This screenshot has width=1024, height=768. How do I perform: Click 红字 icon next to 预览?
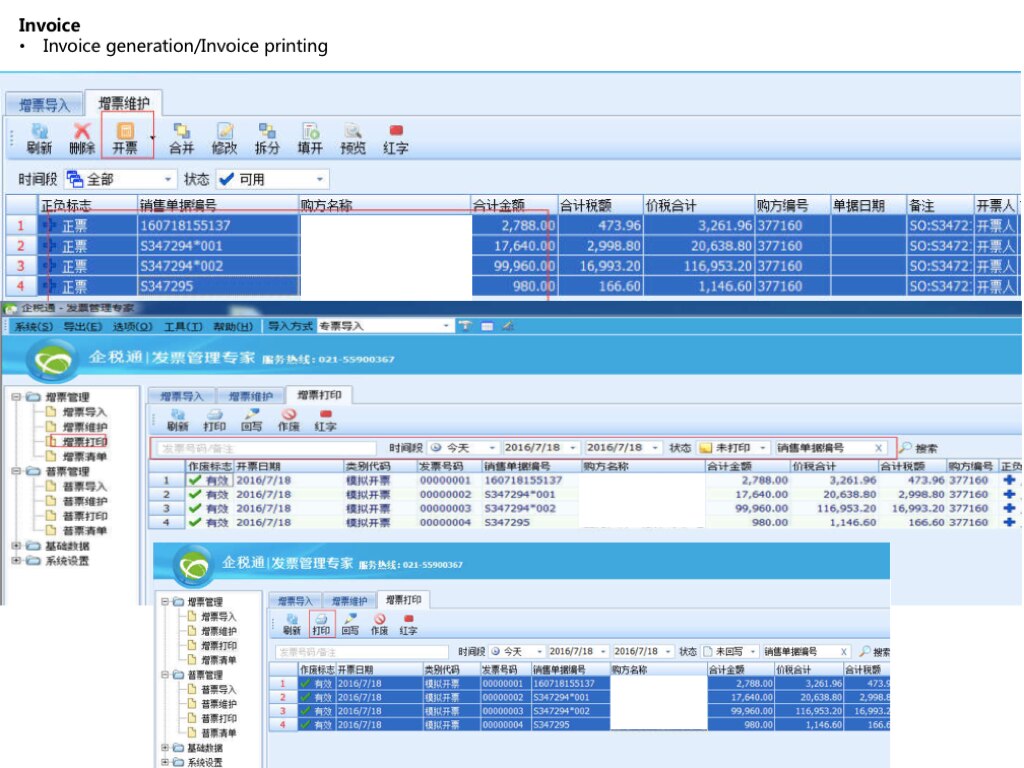(396, 138)
